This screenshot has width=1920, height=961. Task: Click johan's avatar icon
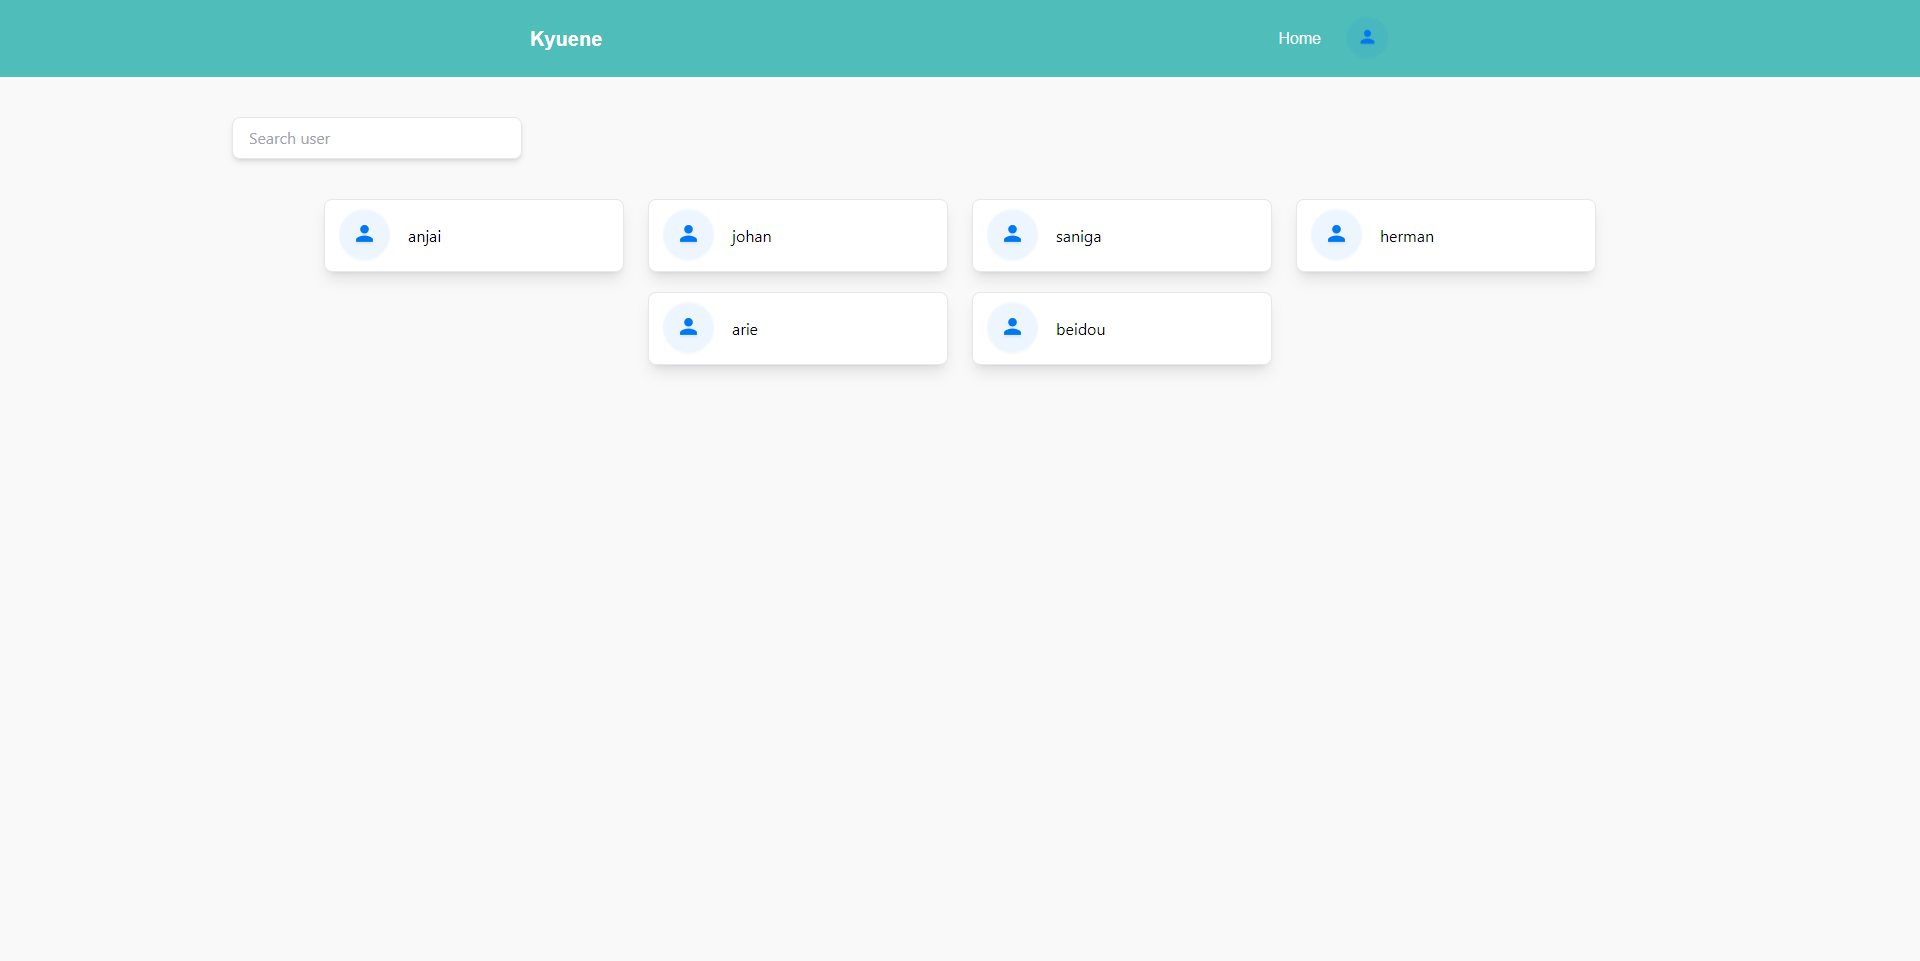tap(689, 235)
